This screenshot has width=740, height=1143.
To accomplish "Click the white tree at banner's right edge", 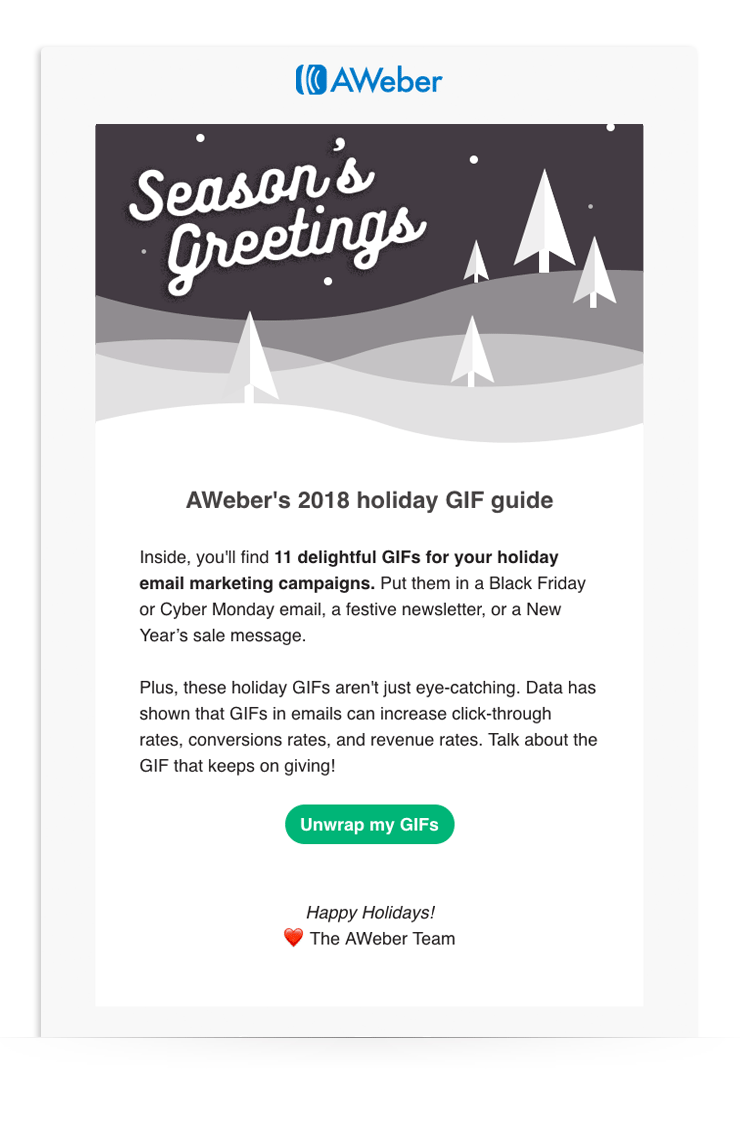I will (x=594, y=272).
